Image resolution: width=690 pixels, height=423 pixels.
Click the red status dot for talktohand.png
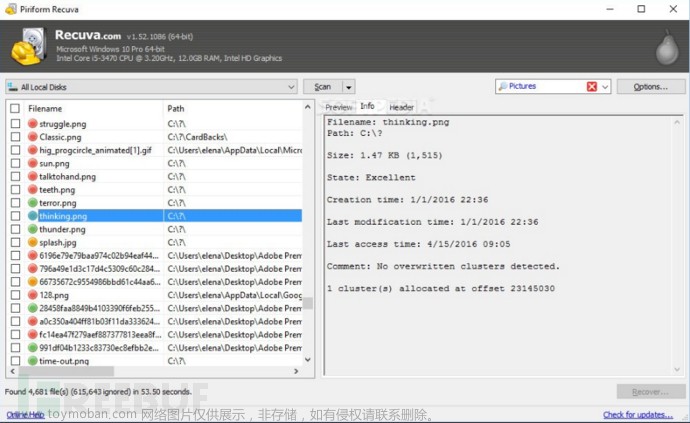point(33,177)
